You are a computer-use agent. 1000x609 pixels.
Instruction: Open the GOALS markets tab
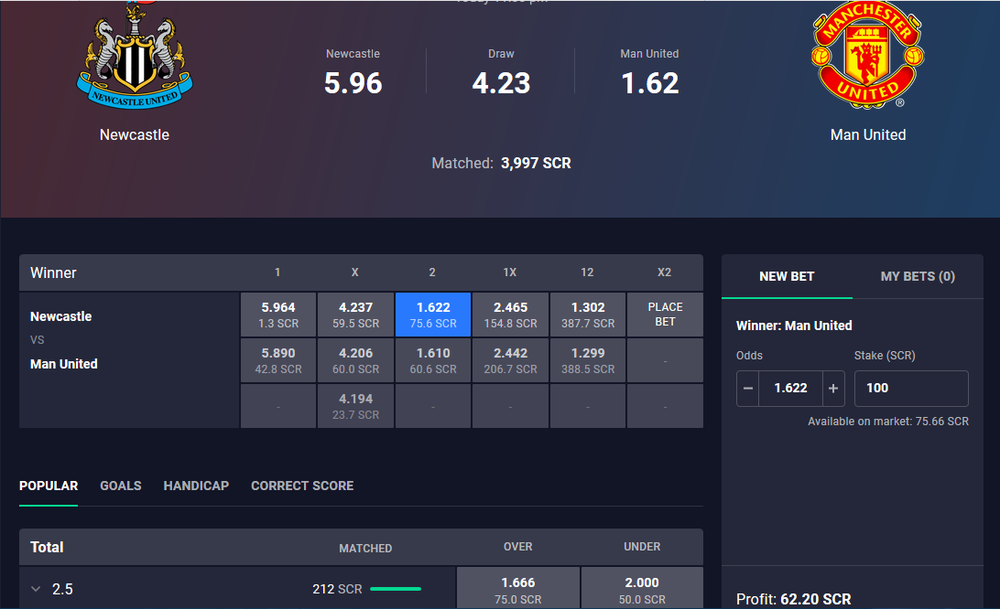(121, 486)
